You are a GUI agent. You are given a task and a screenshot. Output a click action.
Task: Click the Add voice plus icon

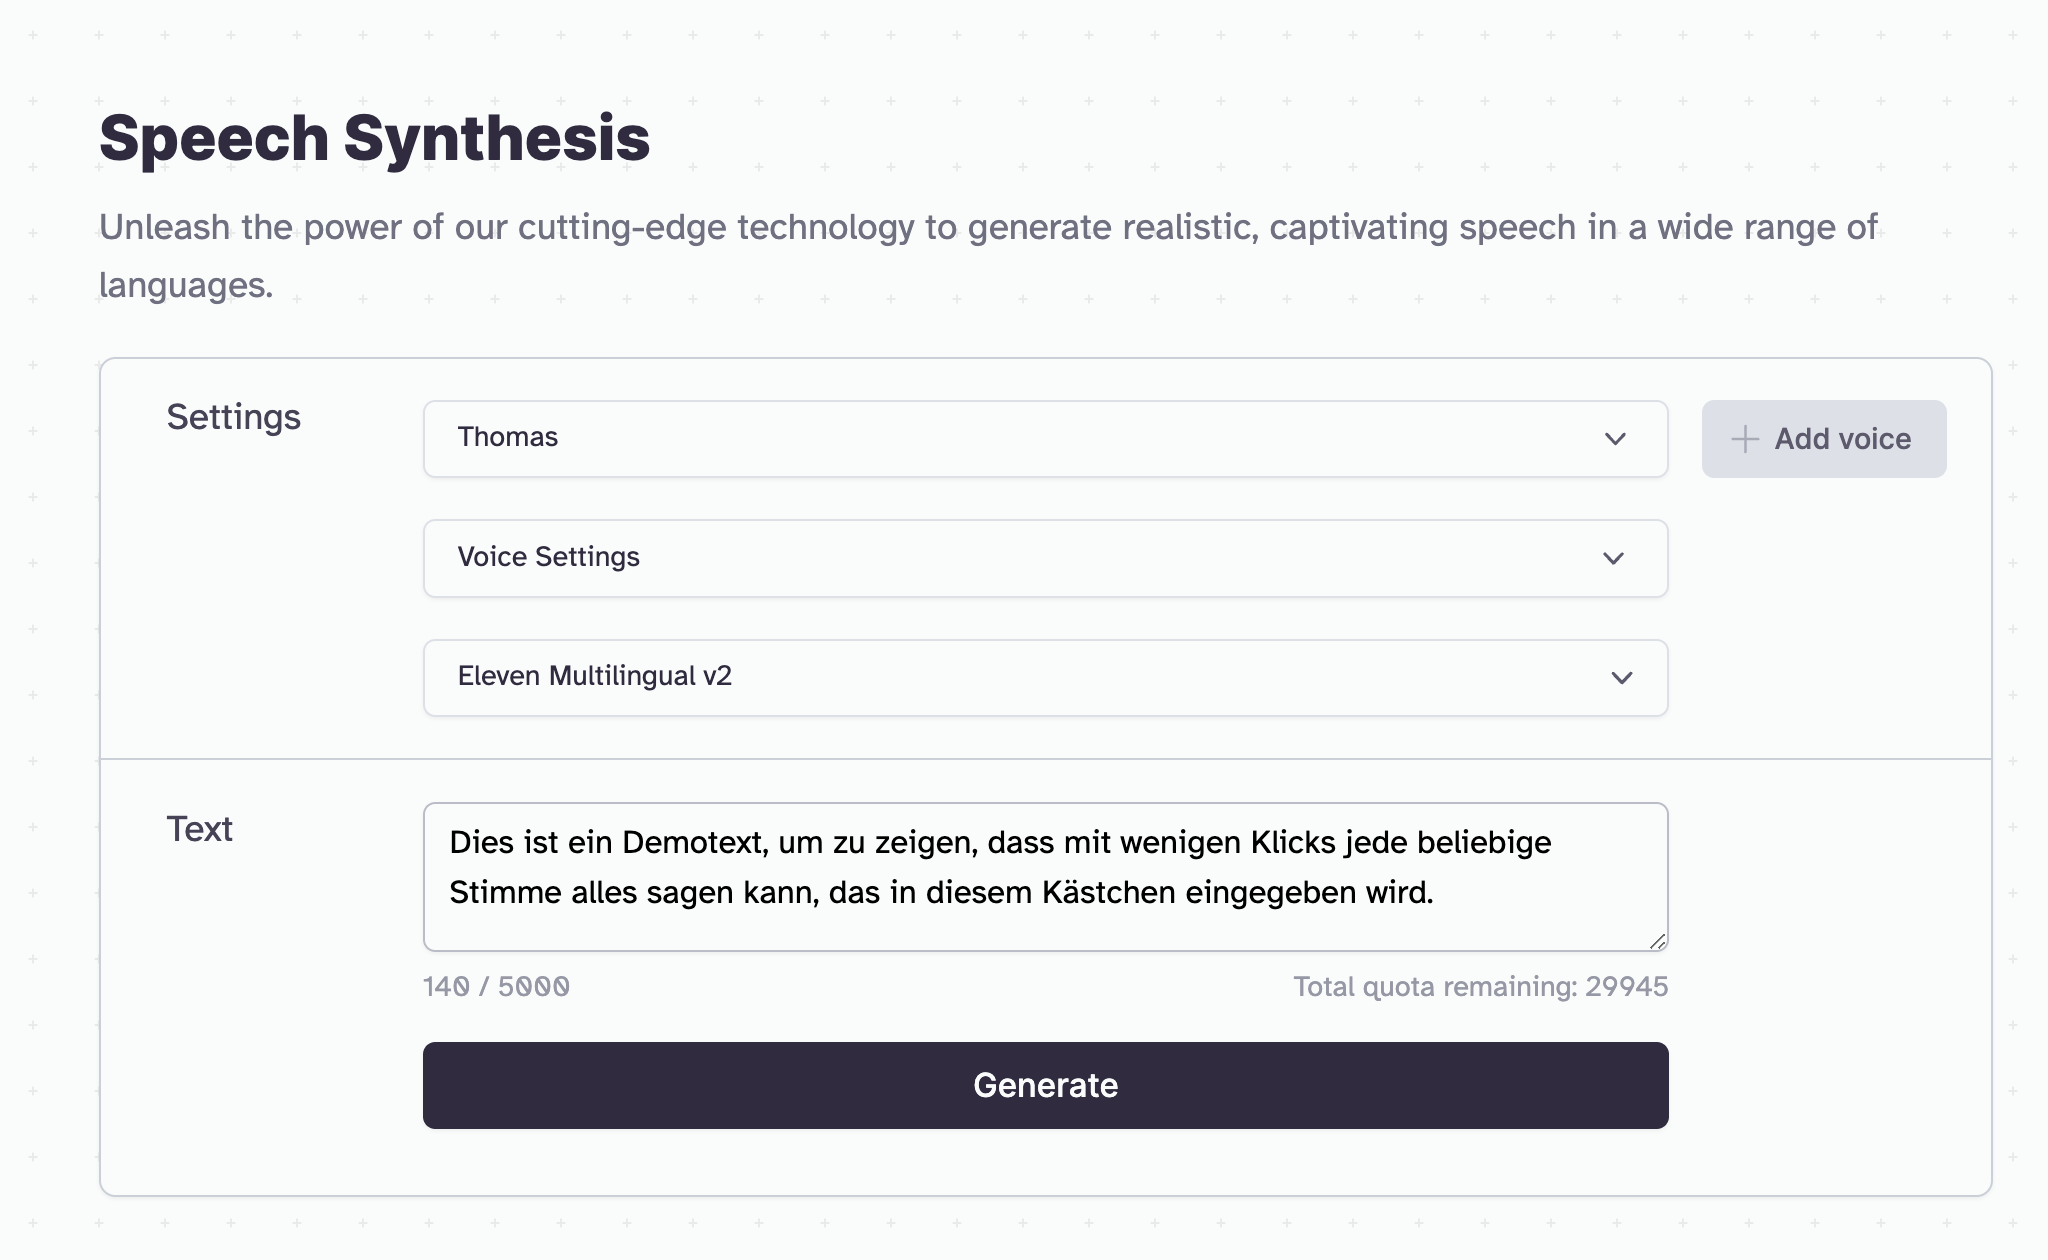[1744, 436]
